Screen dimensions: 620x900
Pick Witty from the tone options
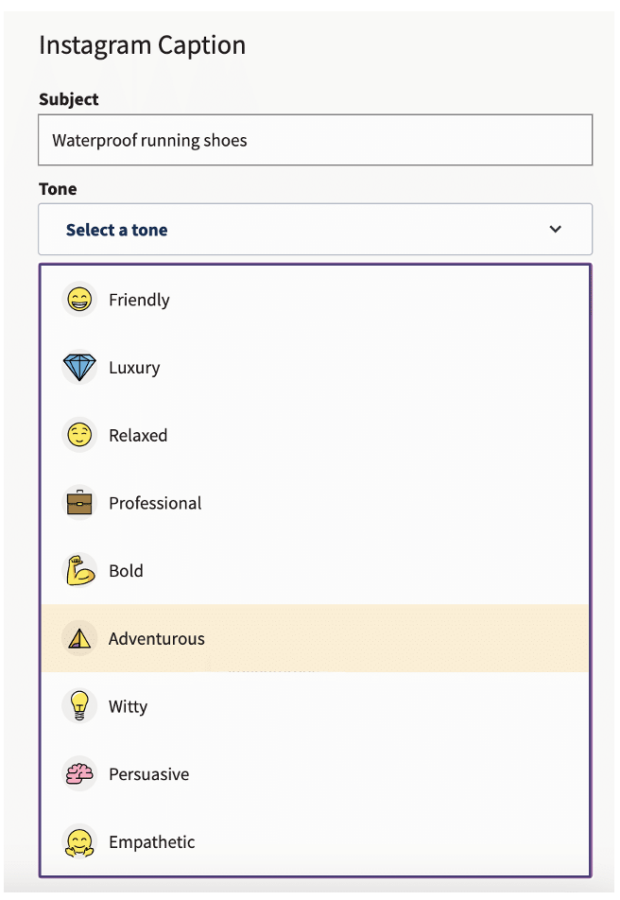pyautogui.click(x=315, y=706)
